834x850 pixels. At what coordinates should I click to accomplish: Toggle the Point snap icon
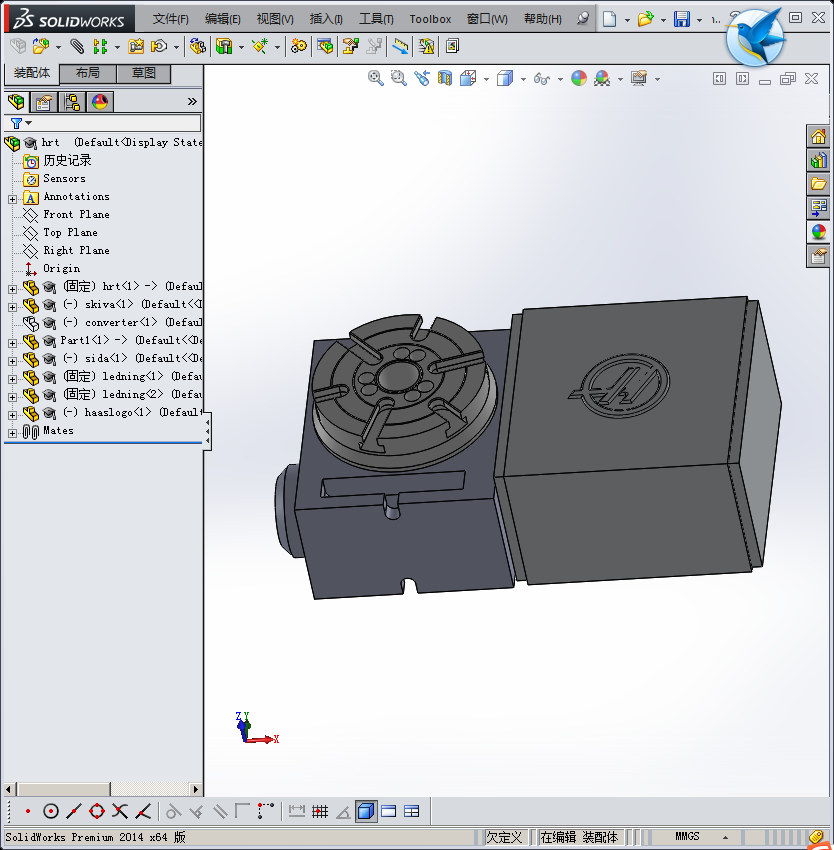pos(28,812)
